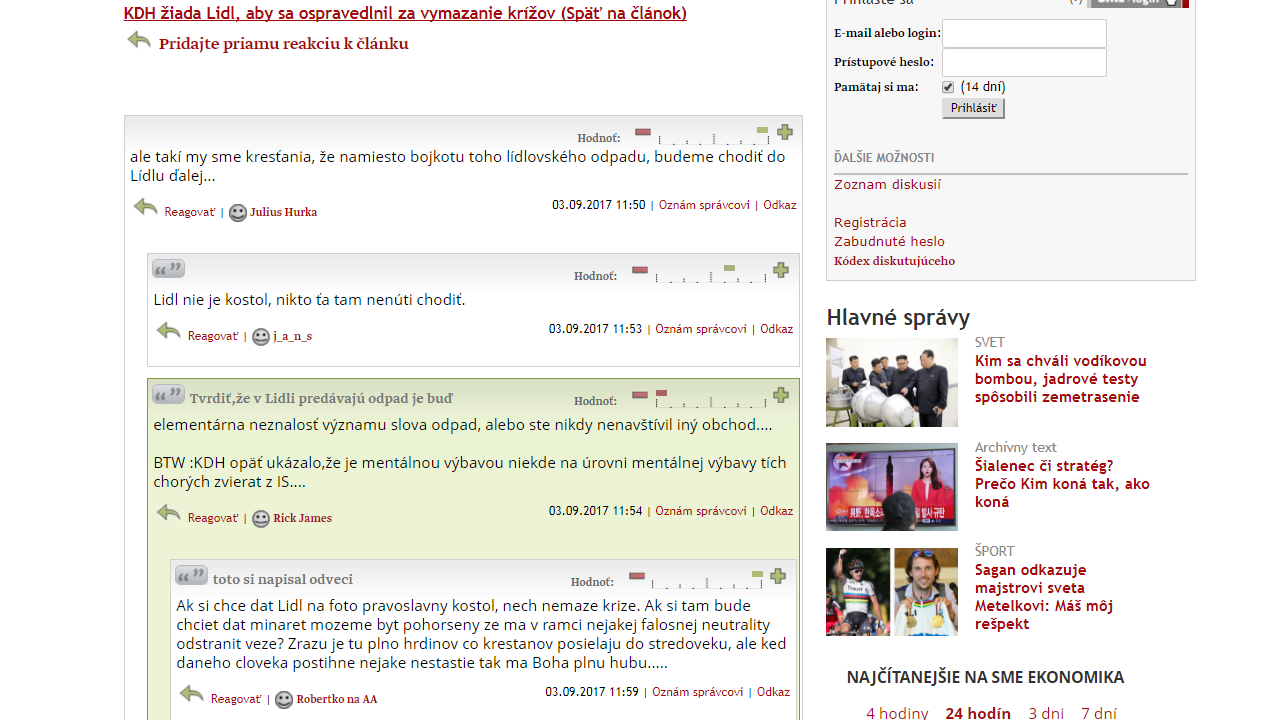The width and height of the screenshot is (1280, 720).
Task: Select the '4 hodiny' tab
Action: click(897, 713)
